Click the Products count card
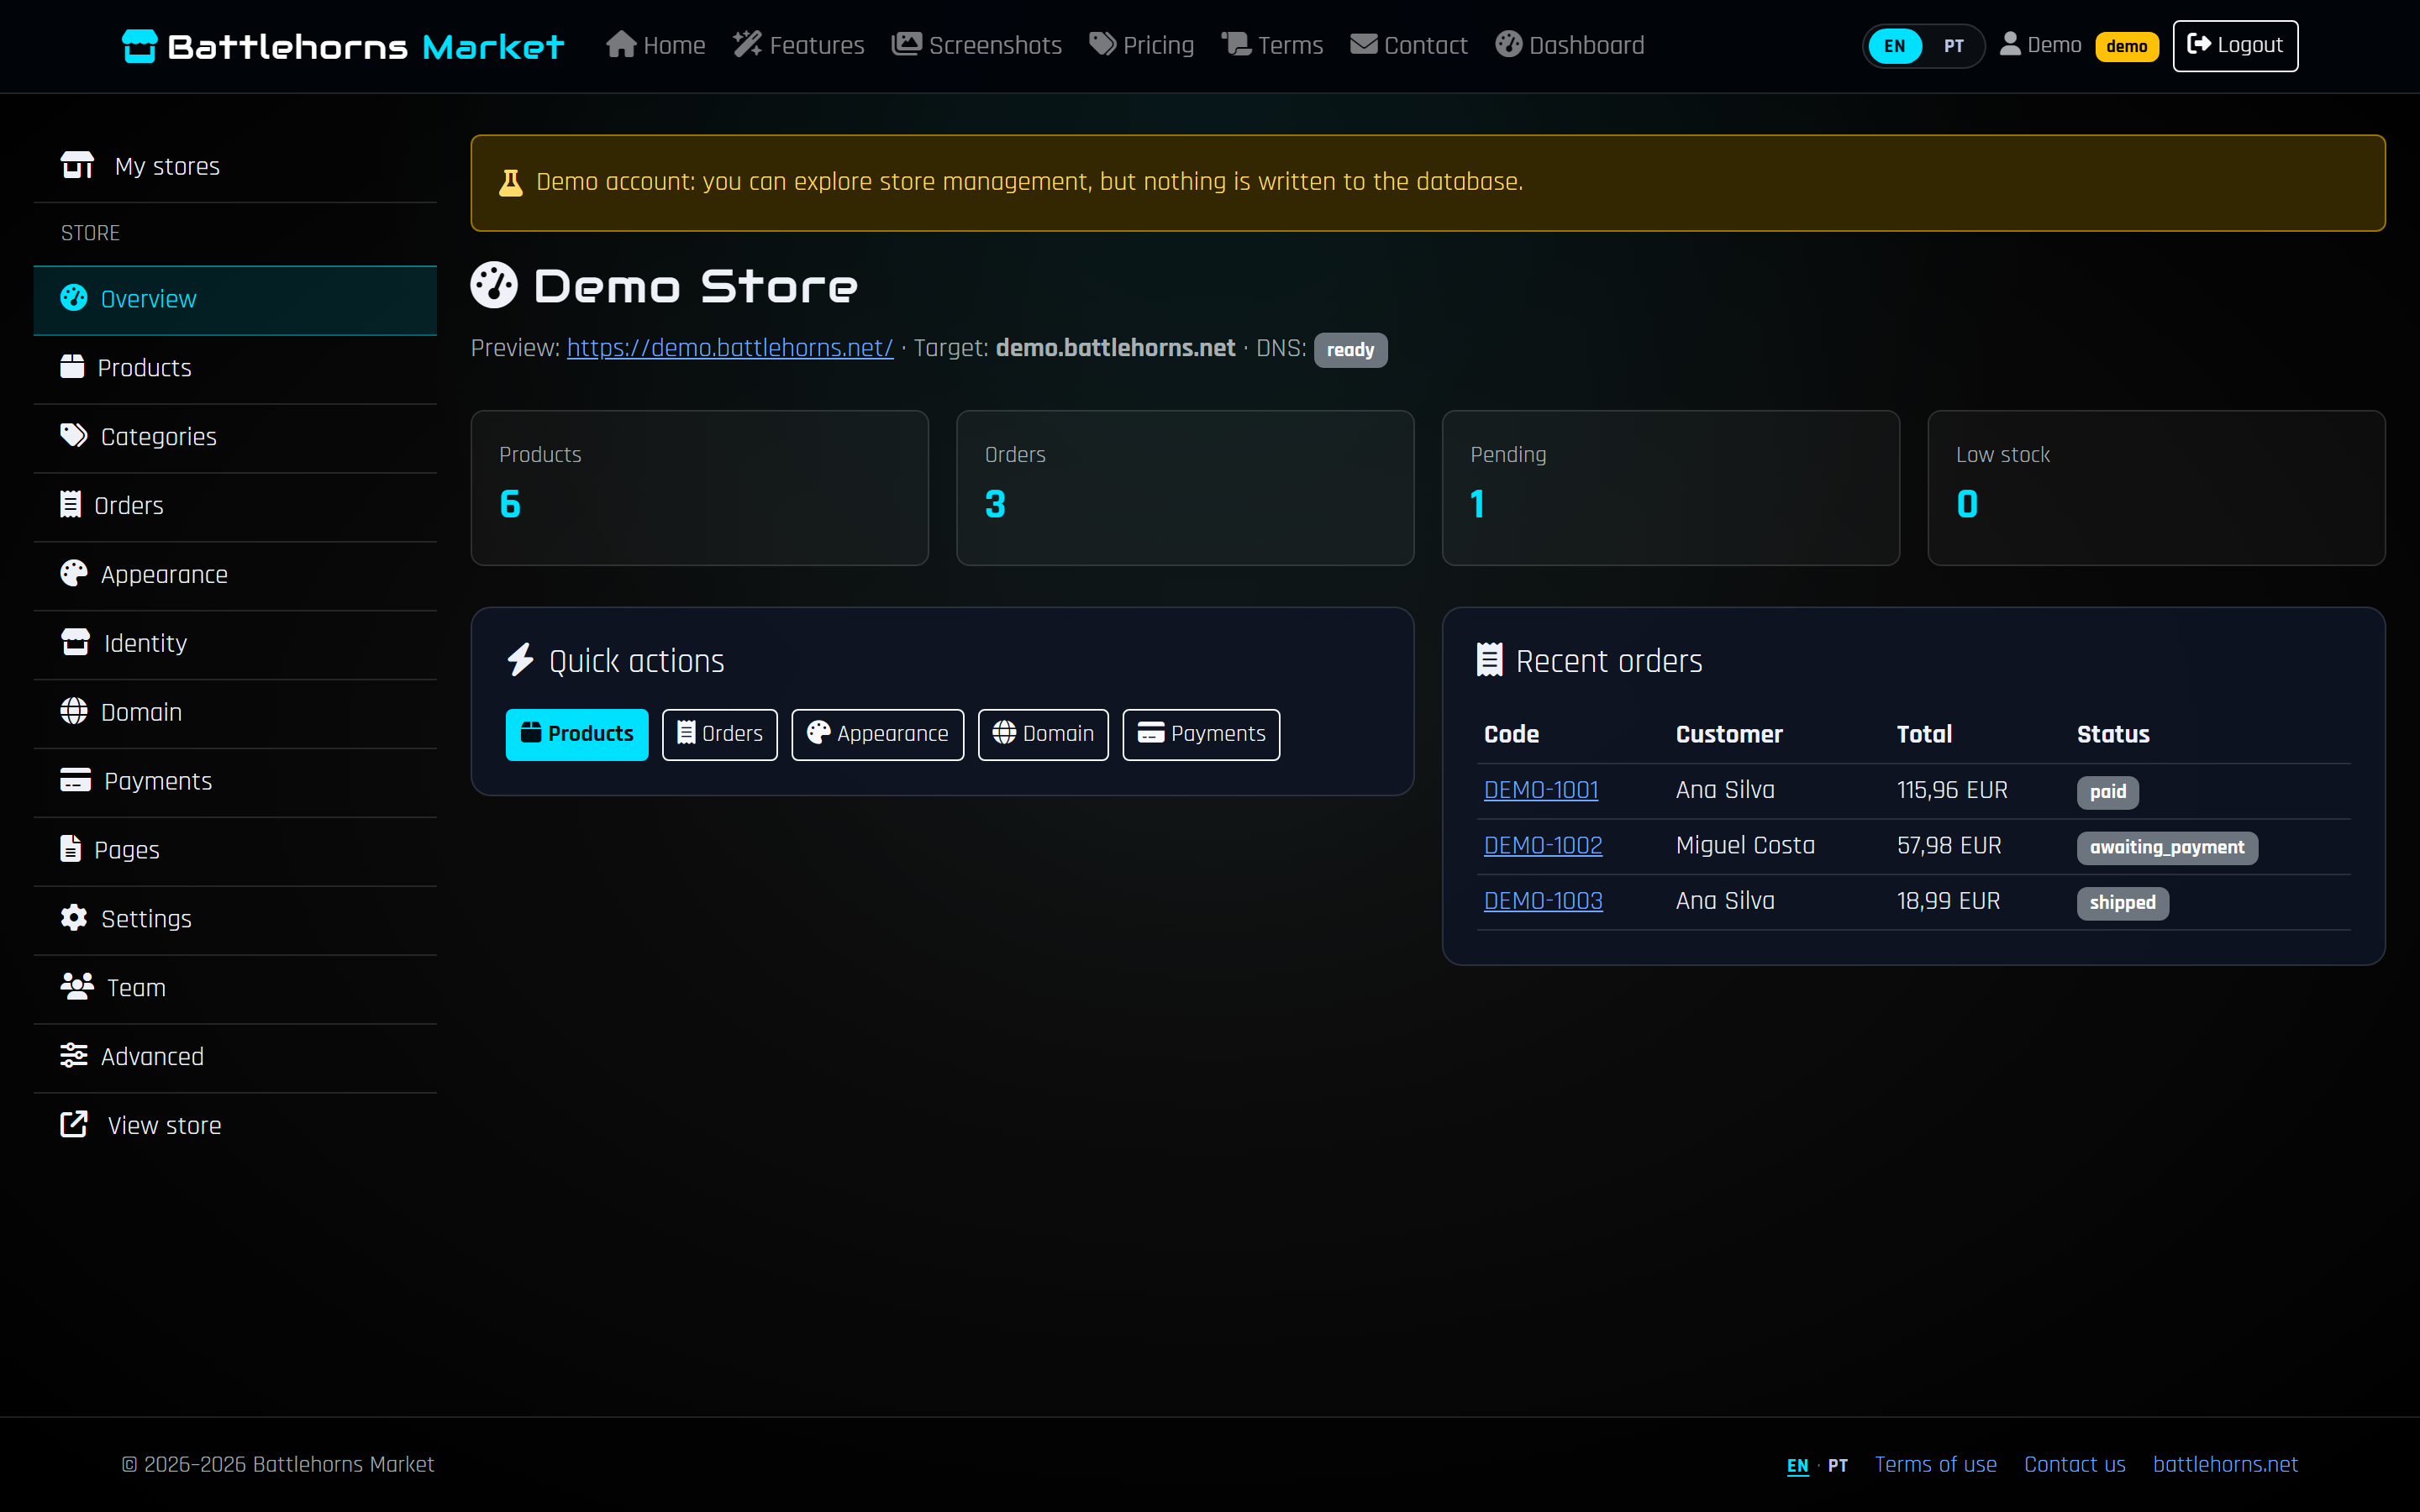Screen dimensions: 2420x1512 pyautogui.click(x=699, y=488)
